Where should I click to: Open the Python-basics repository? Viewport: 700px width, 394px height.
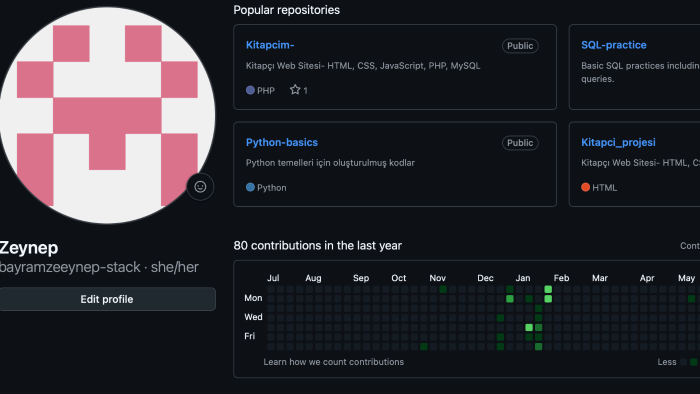tap(282, 142)
